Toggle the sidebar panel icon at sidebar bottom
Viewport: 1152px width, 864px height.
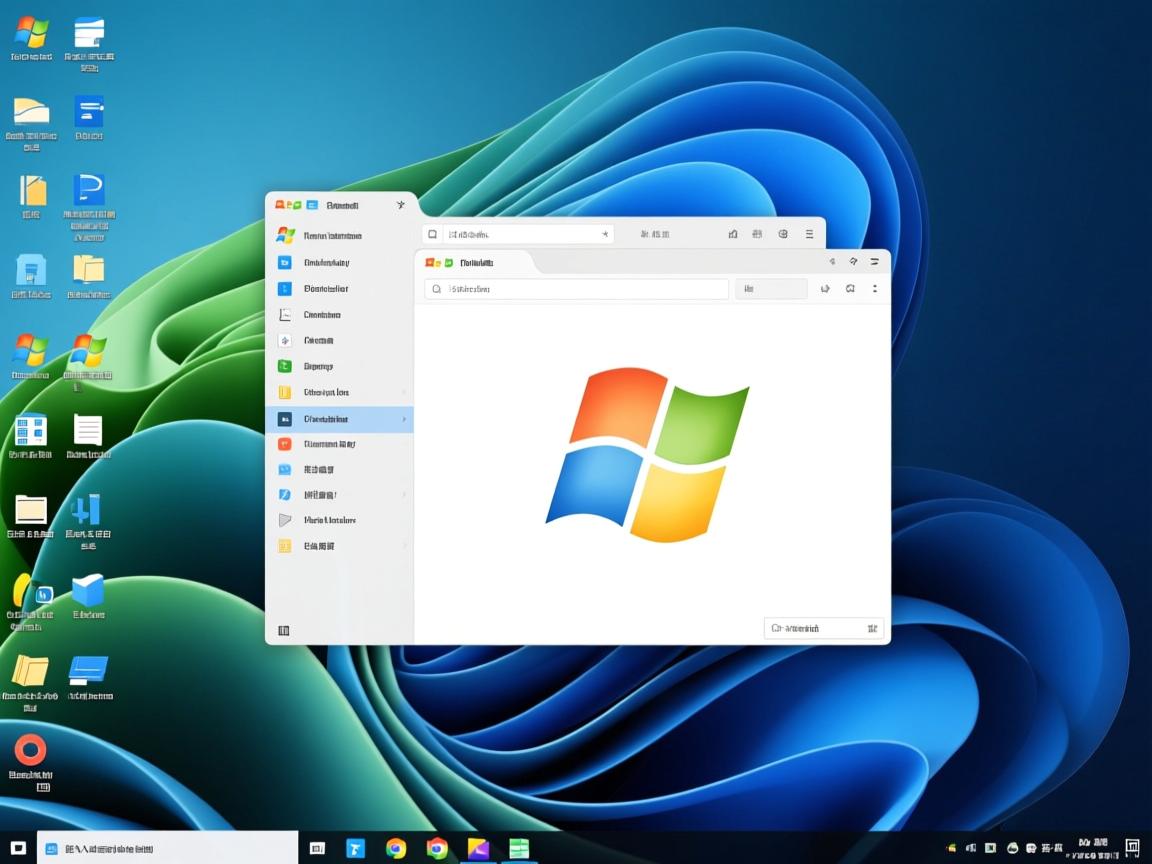[x=284, y=630]
